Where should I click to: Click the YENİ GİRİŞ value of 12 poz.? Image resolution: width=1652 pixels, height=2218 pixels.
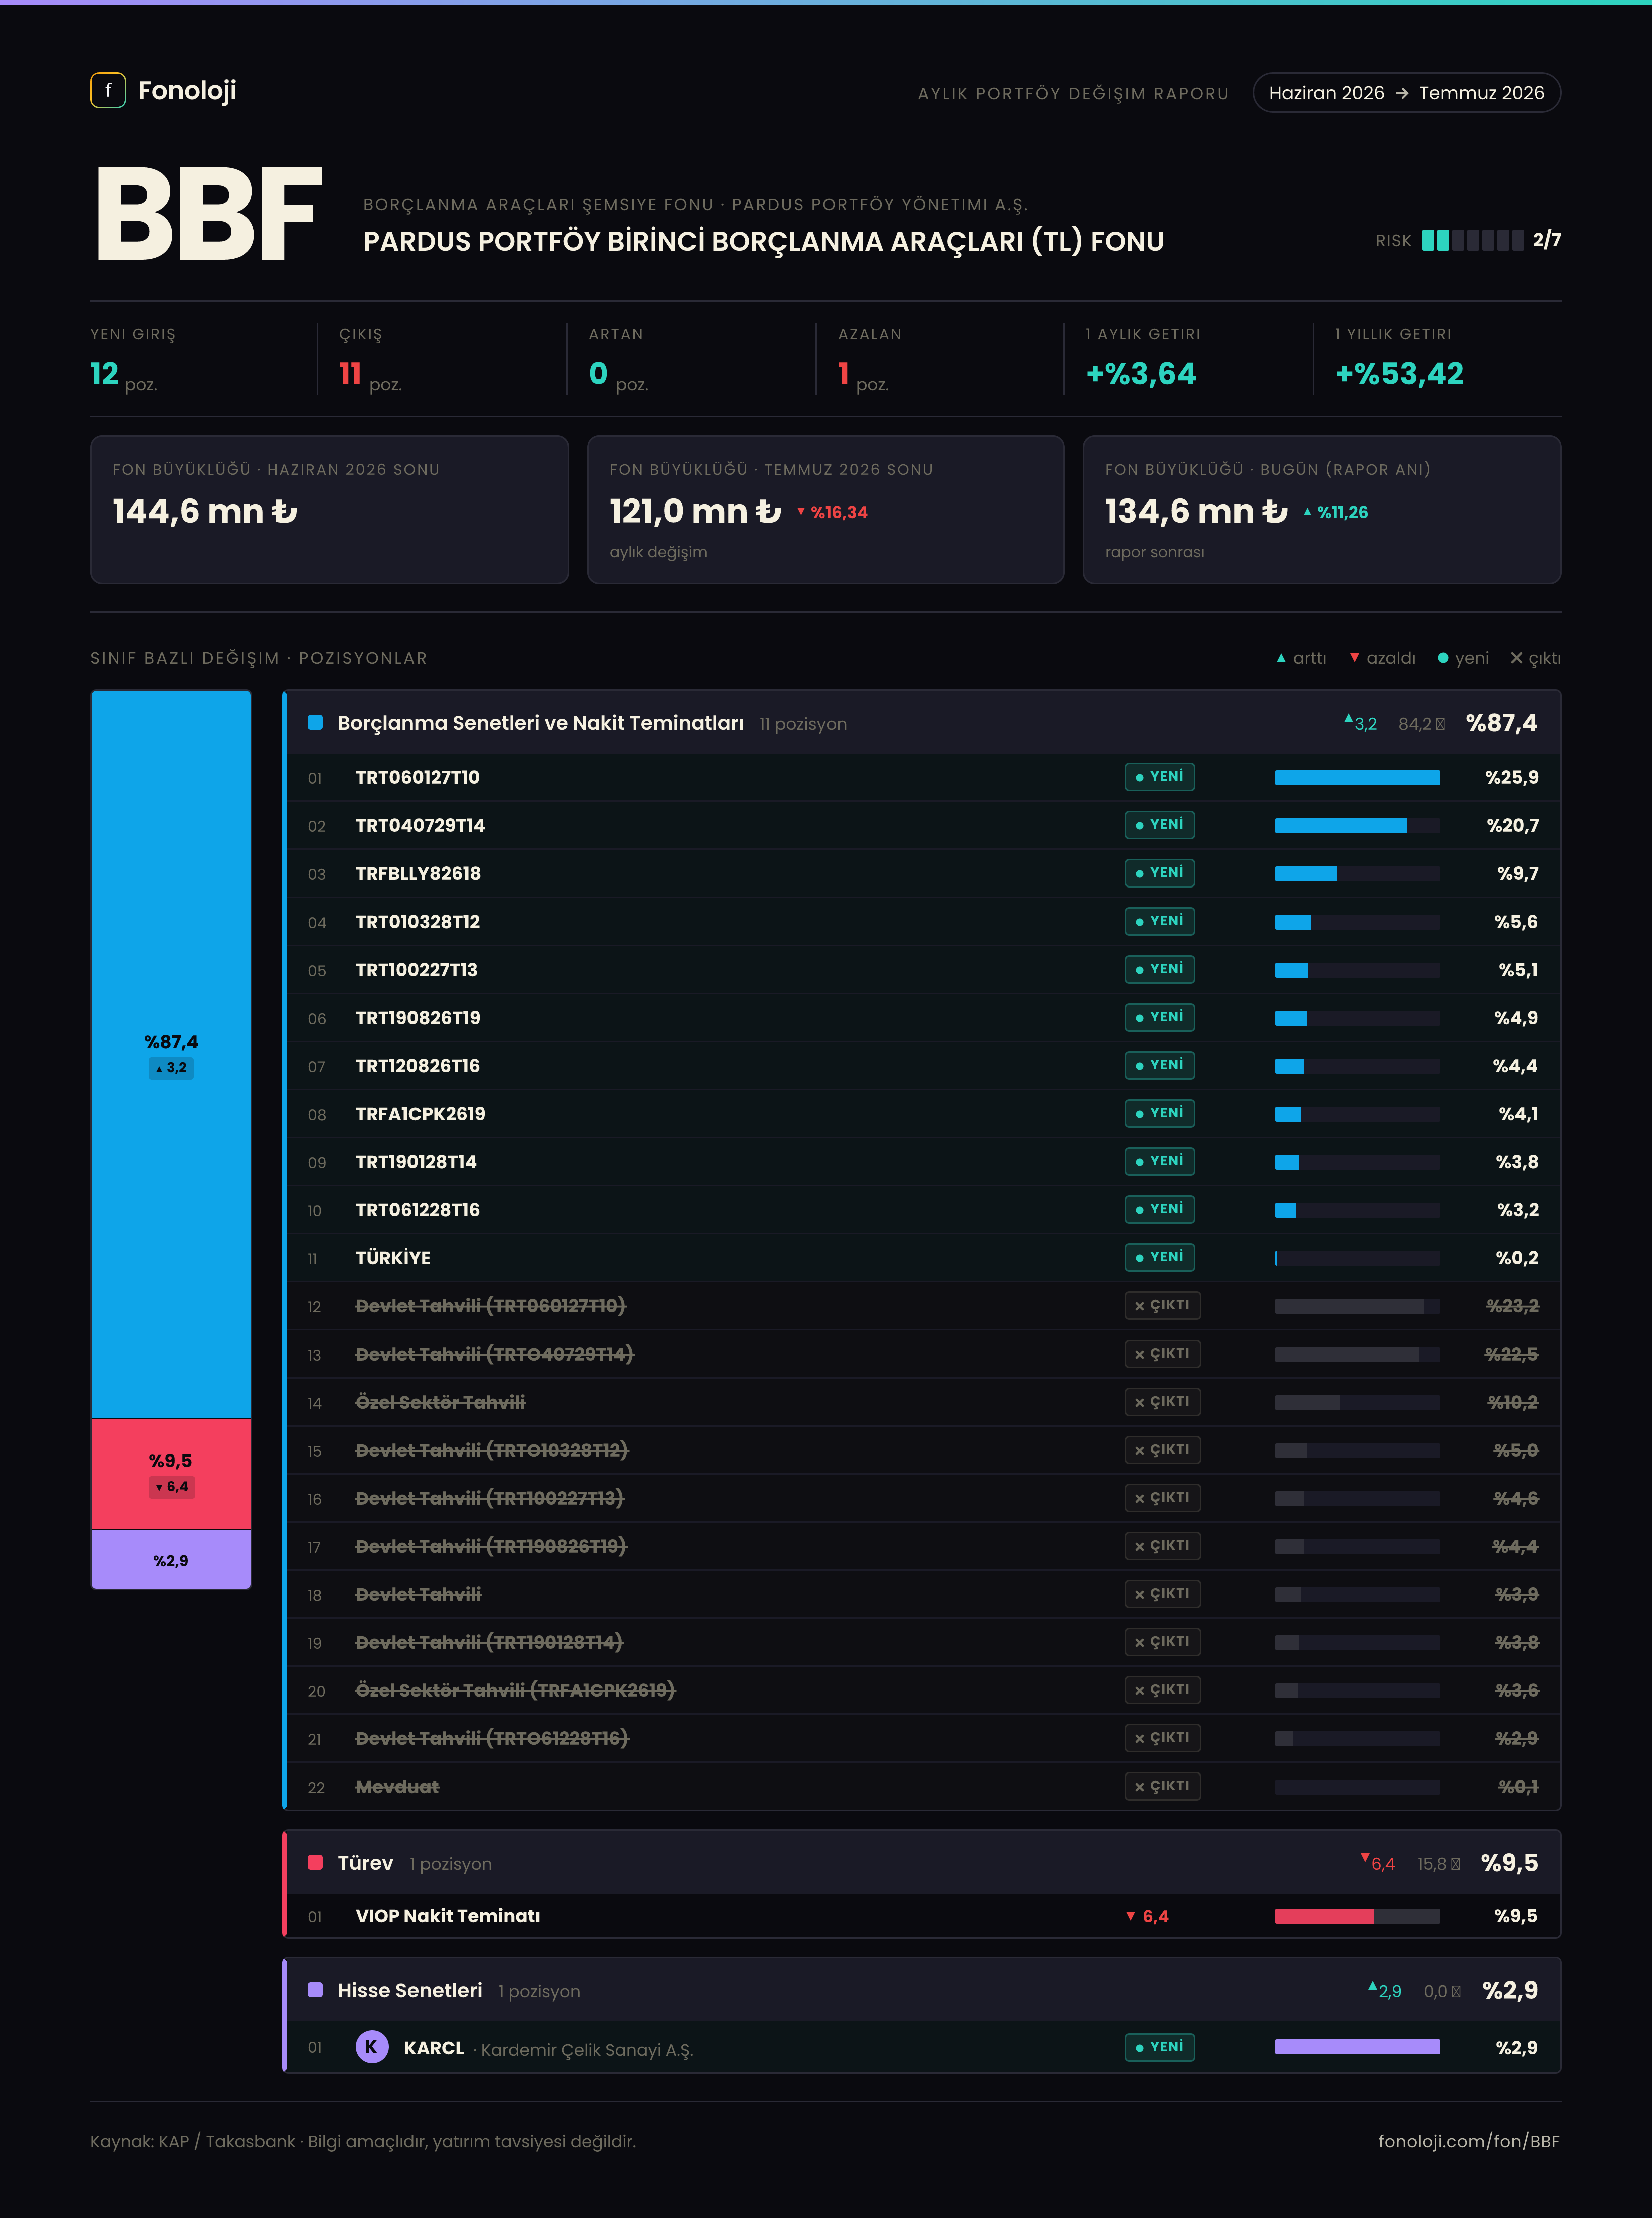pyautogui.click(x=123, y=375)
